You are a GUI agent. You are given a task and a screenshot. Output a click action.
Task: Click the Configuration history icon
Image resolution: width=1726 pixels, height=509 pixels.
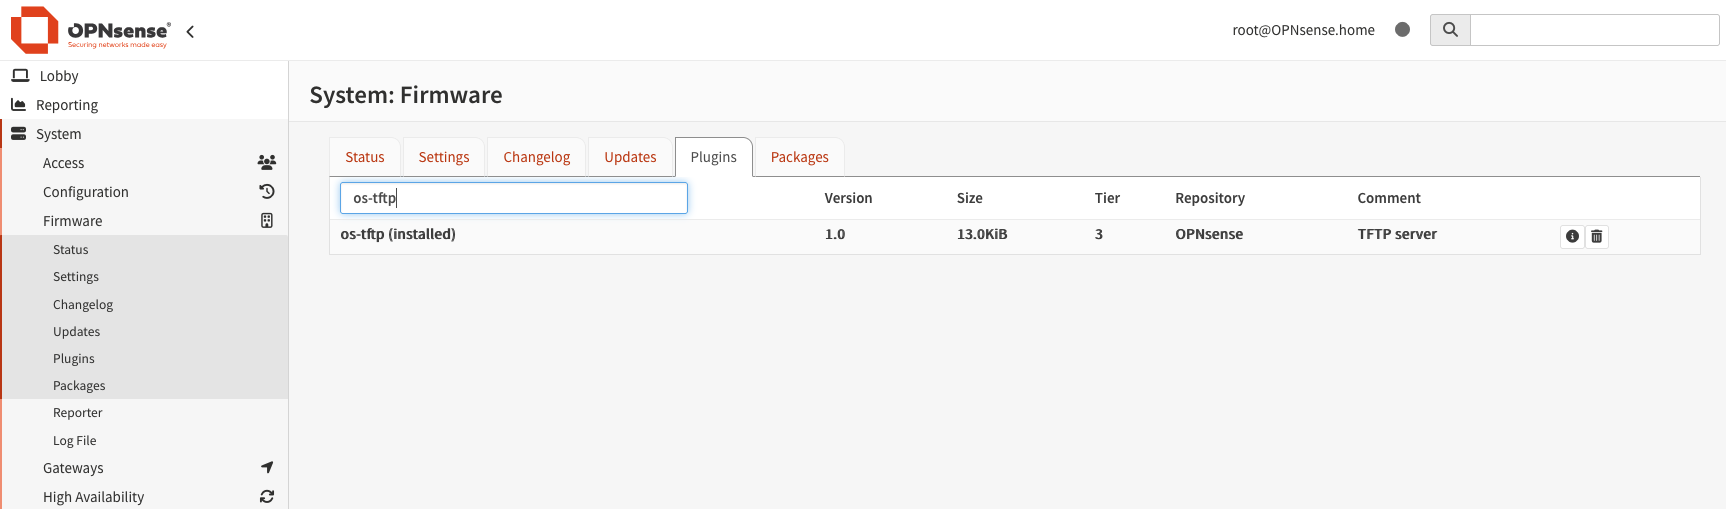[x=267, y=192]
